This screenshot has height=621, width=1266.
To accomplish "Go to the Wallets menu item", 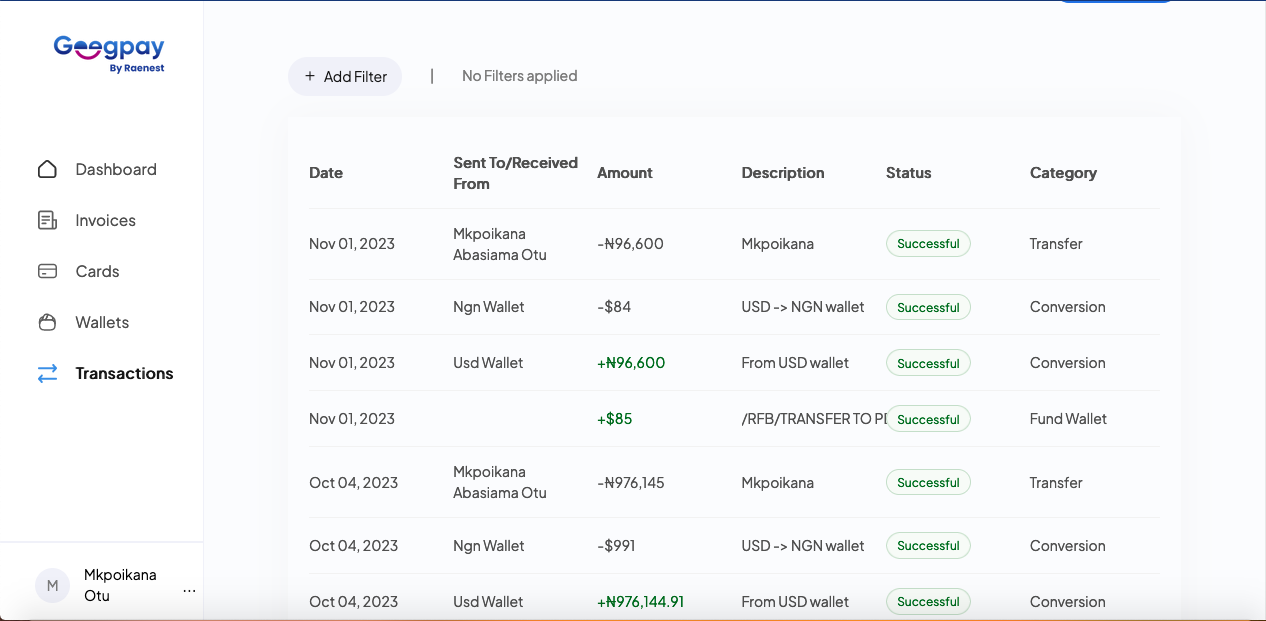I will (x=102, y=322).
